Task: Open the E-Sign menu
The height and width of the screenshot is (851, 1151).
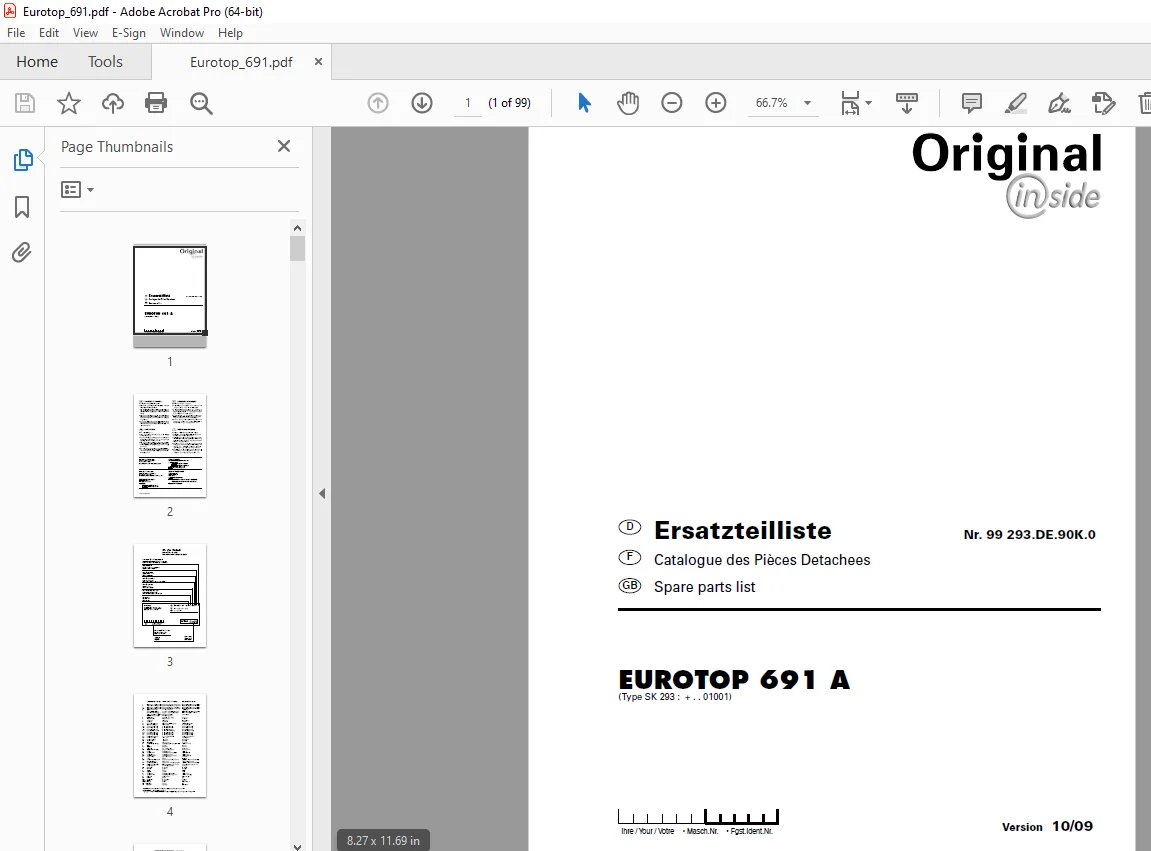Action: pos(128,32)
